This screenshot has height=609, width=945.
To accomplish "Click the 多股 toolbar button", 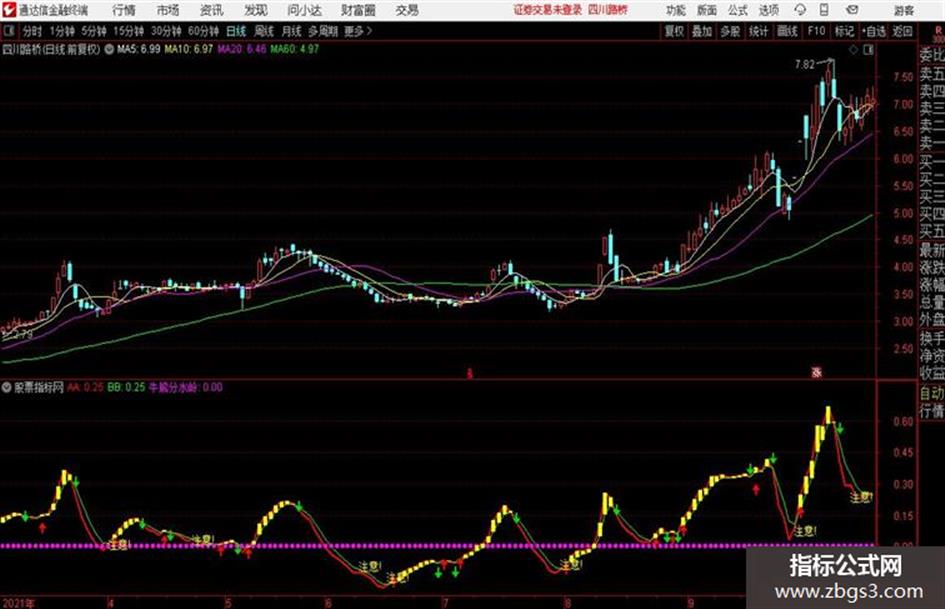I will [730, 31].
